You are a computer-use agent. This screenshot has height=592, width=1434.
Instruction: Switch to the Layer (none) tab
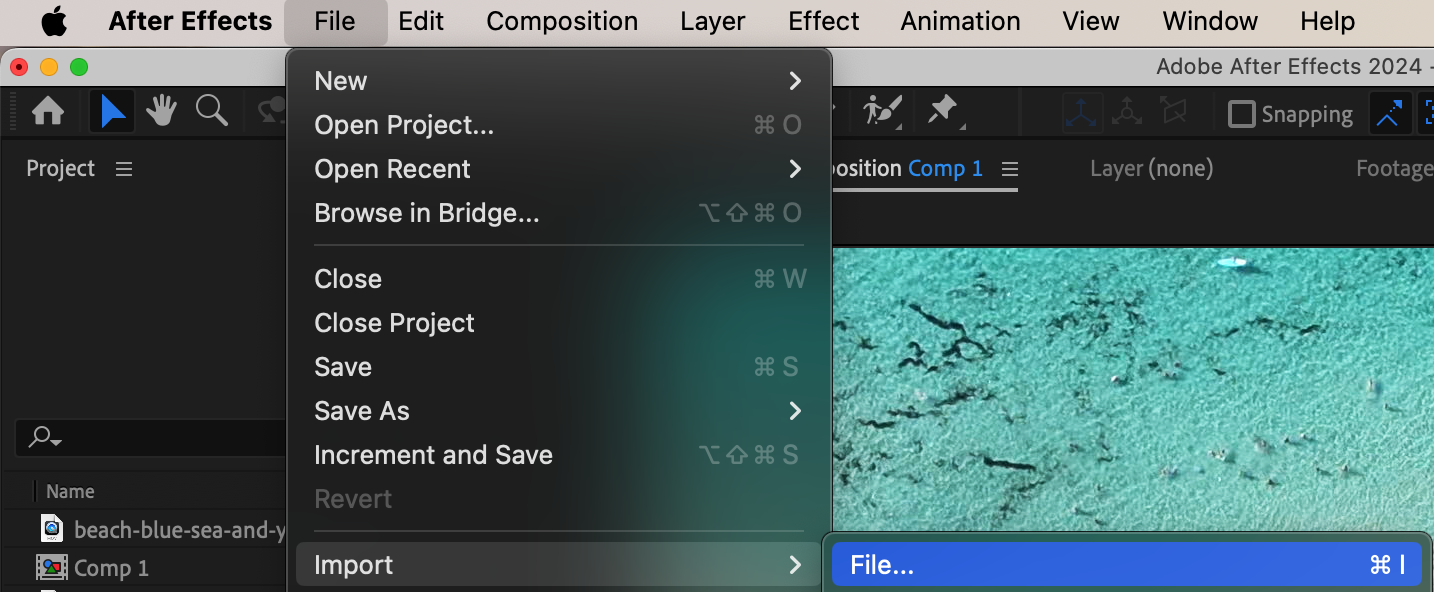click(1151, 169)
